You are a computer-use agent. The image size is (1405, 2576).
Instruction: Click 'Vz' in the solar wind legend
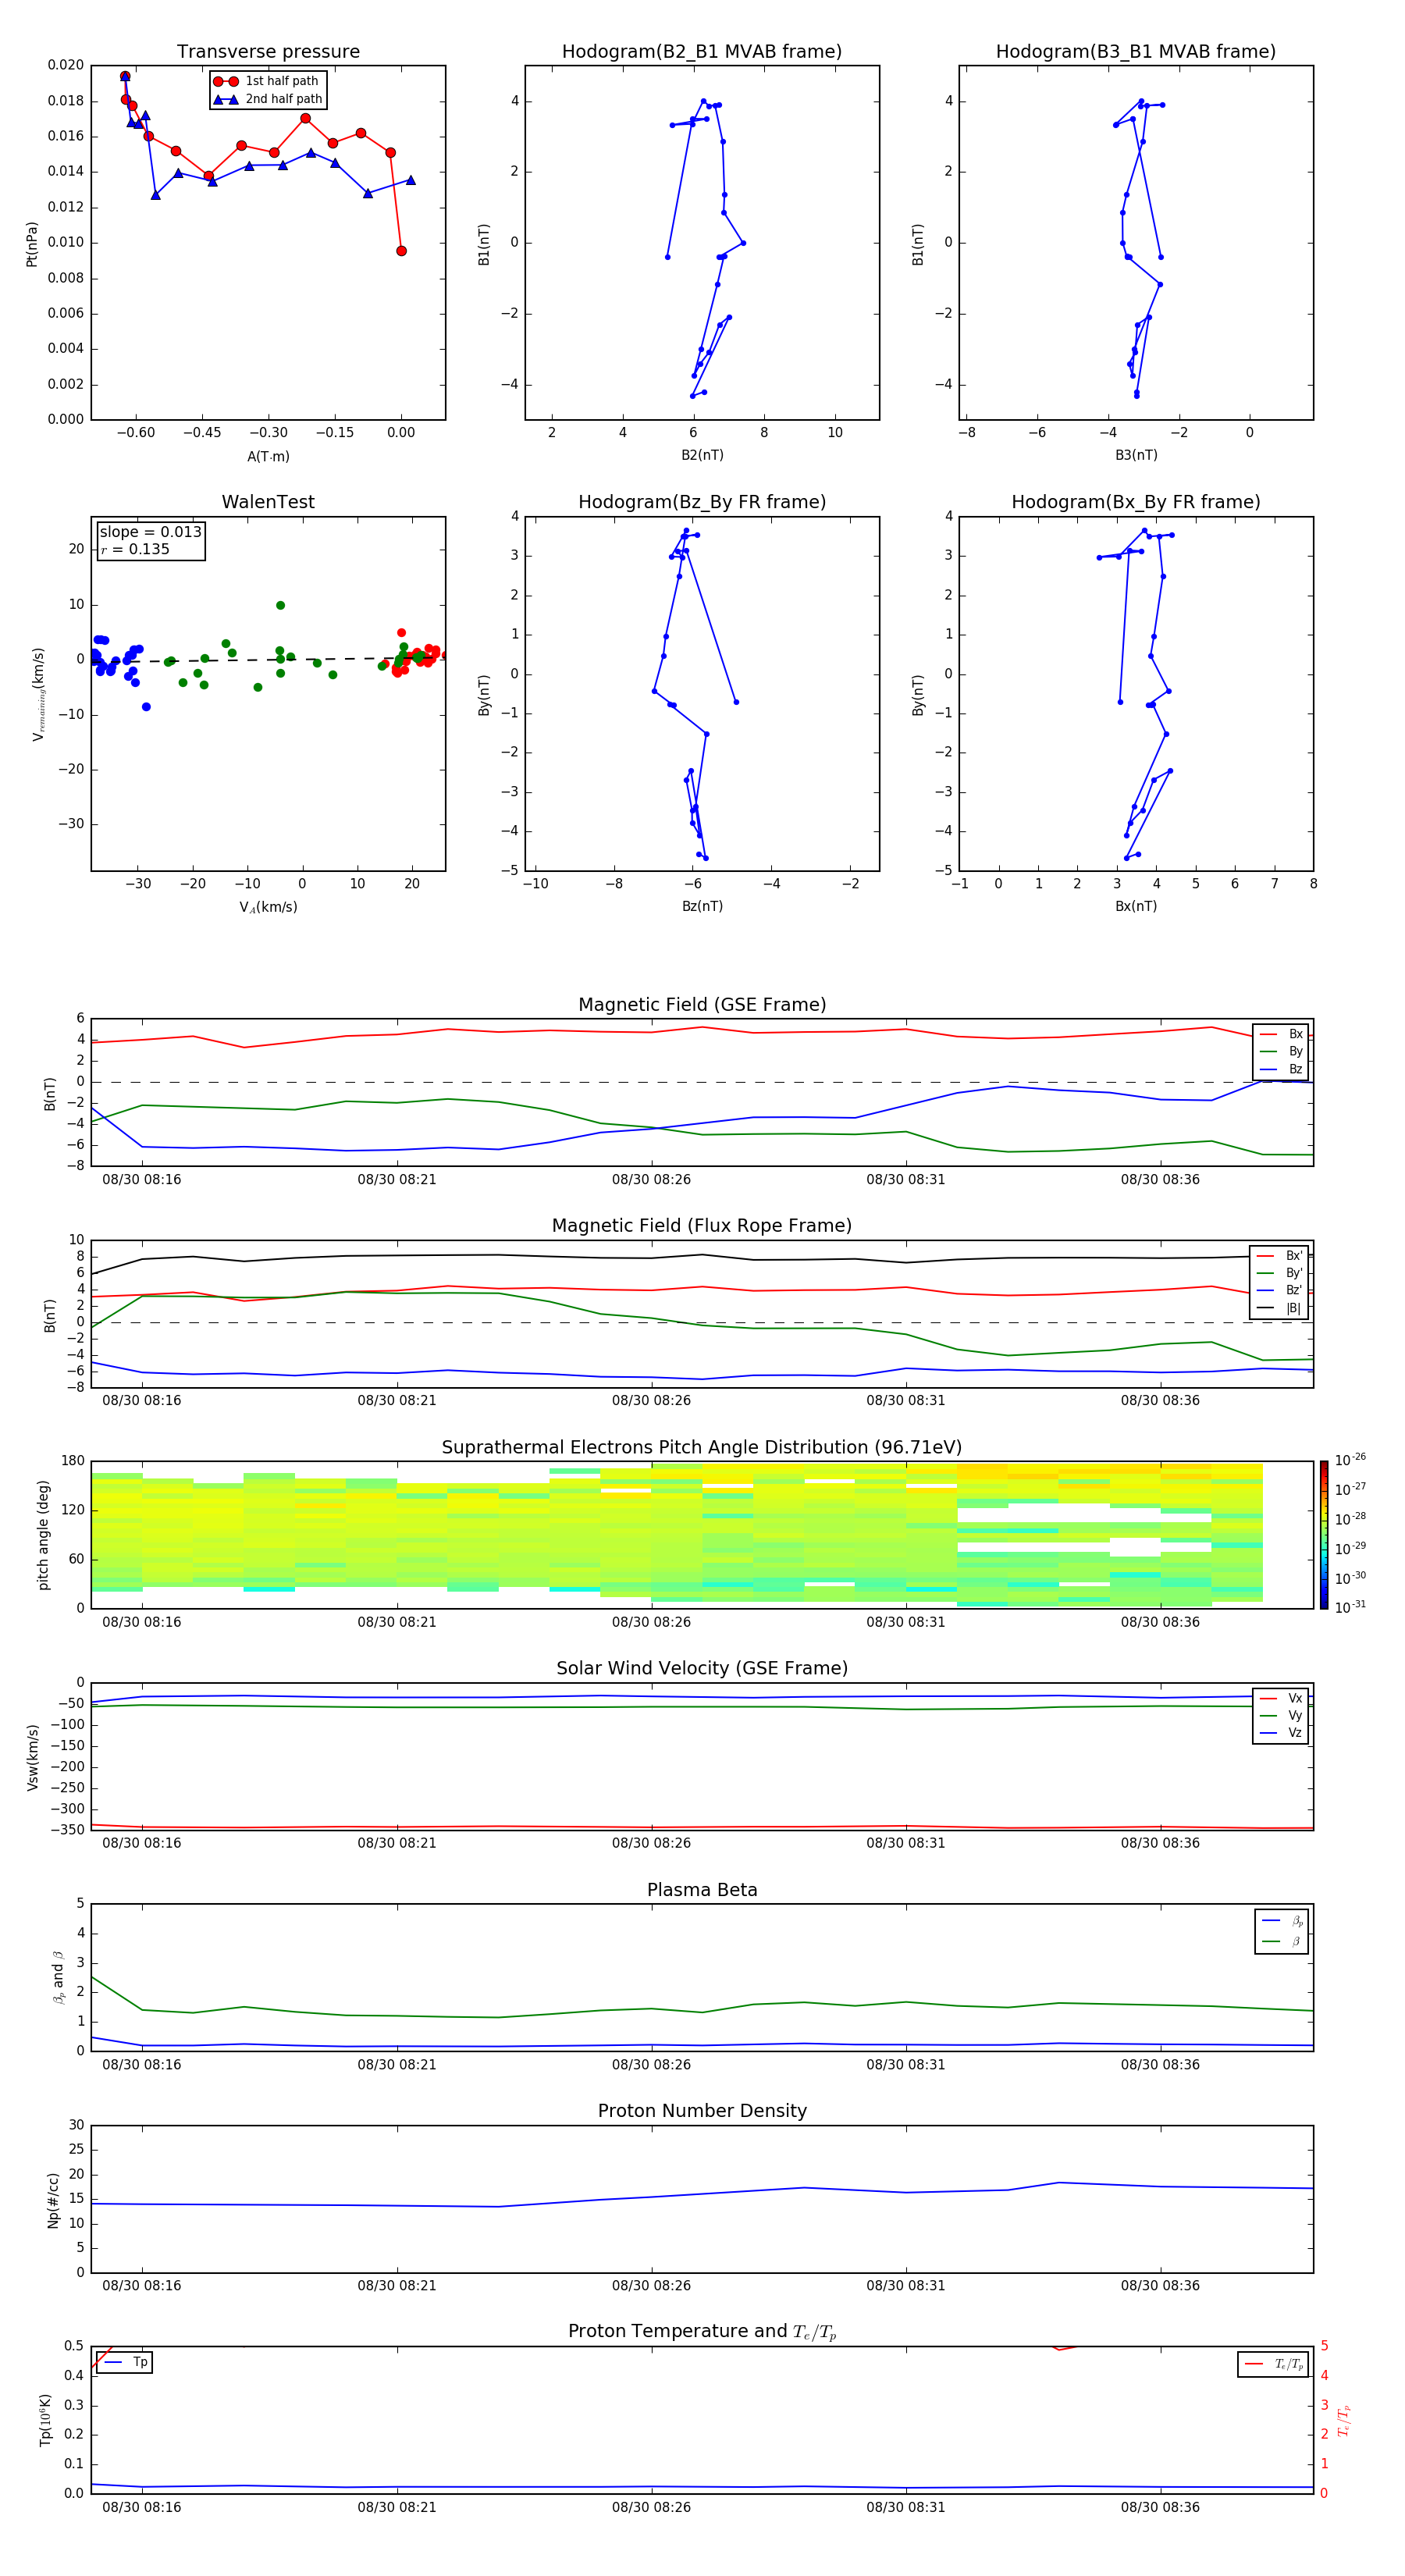(1295, 1733)
